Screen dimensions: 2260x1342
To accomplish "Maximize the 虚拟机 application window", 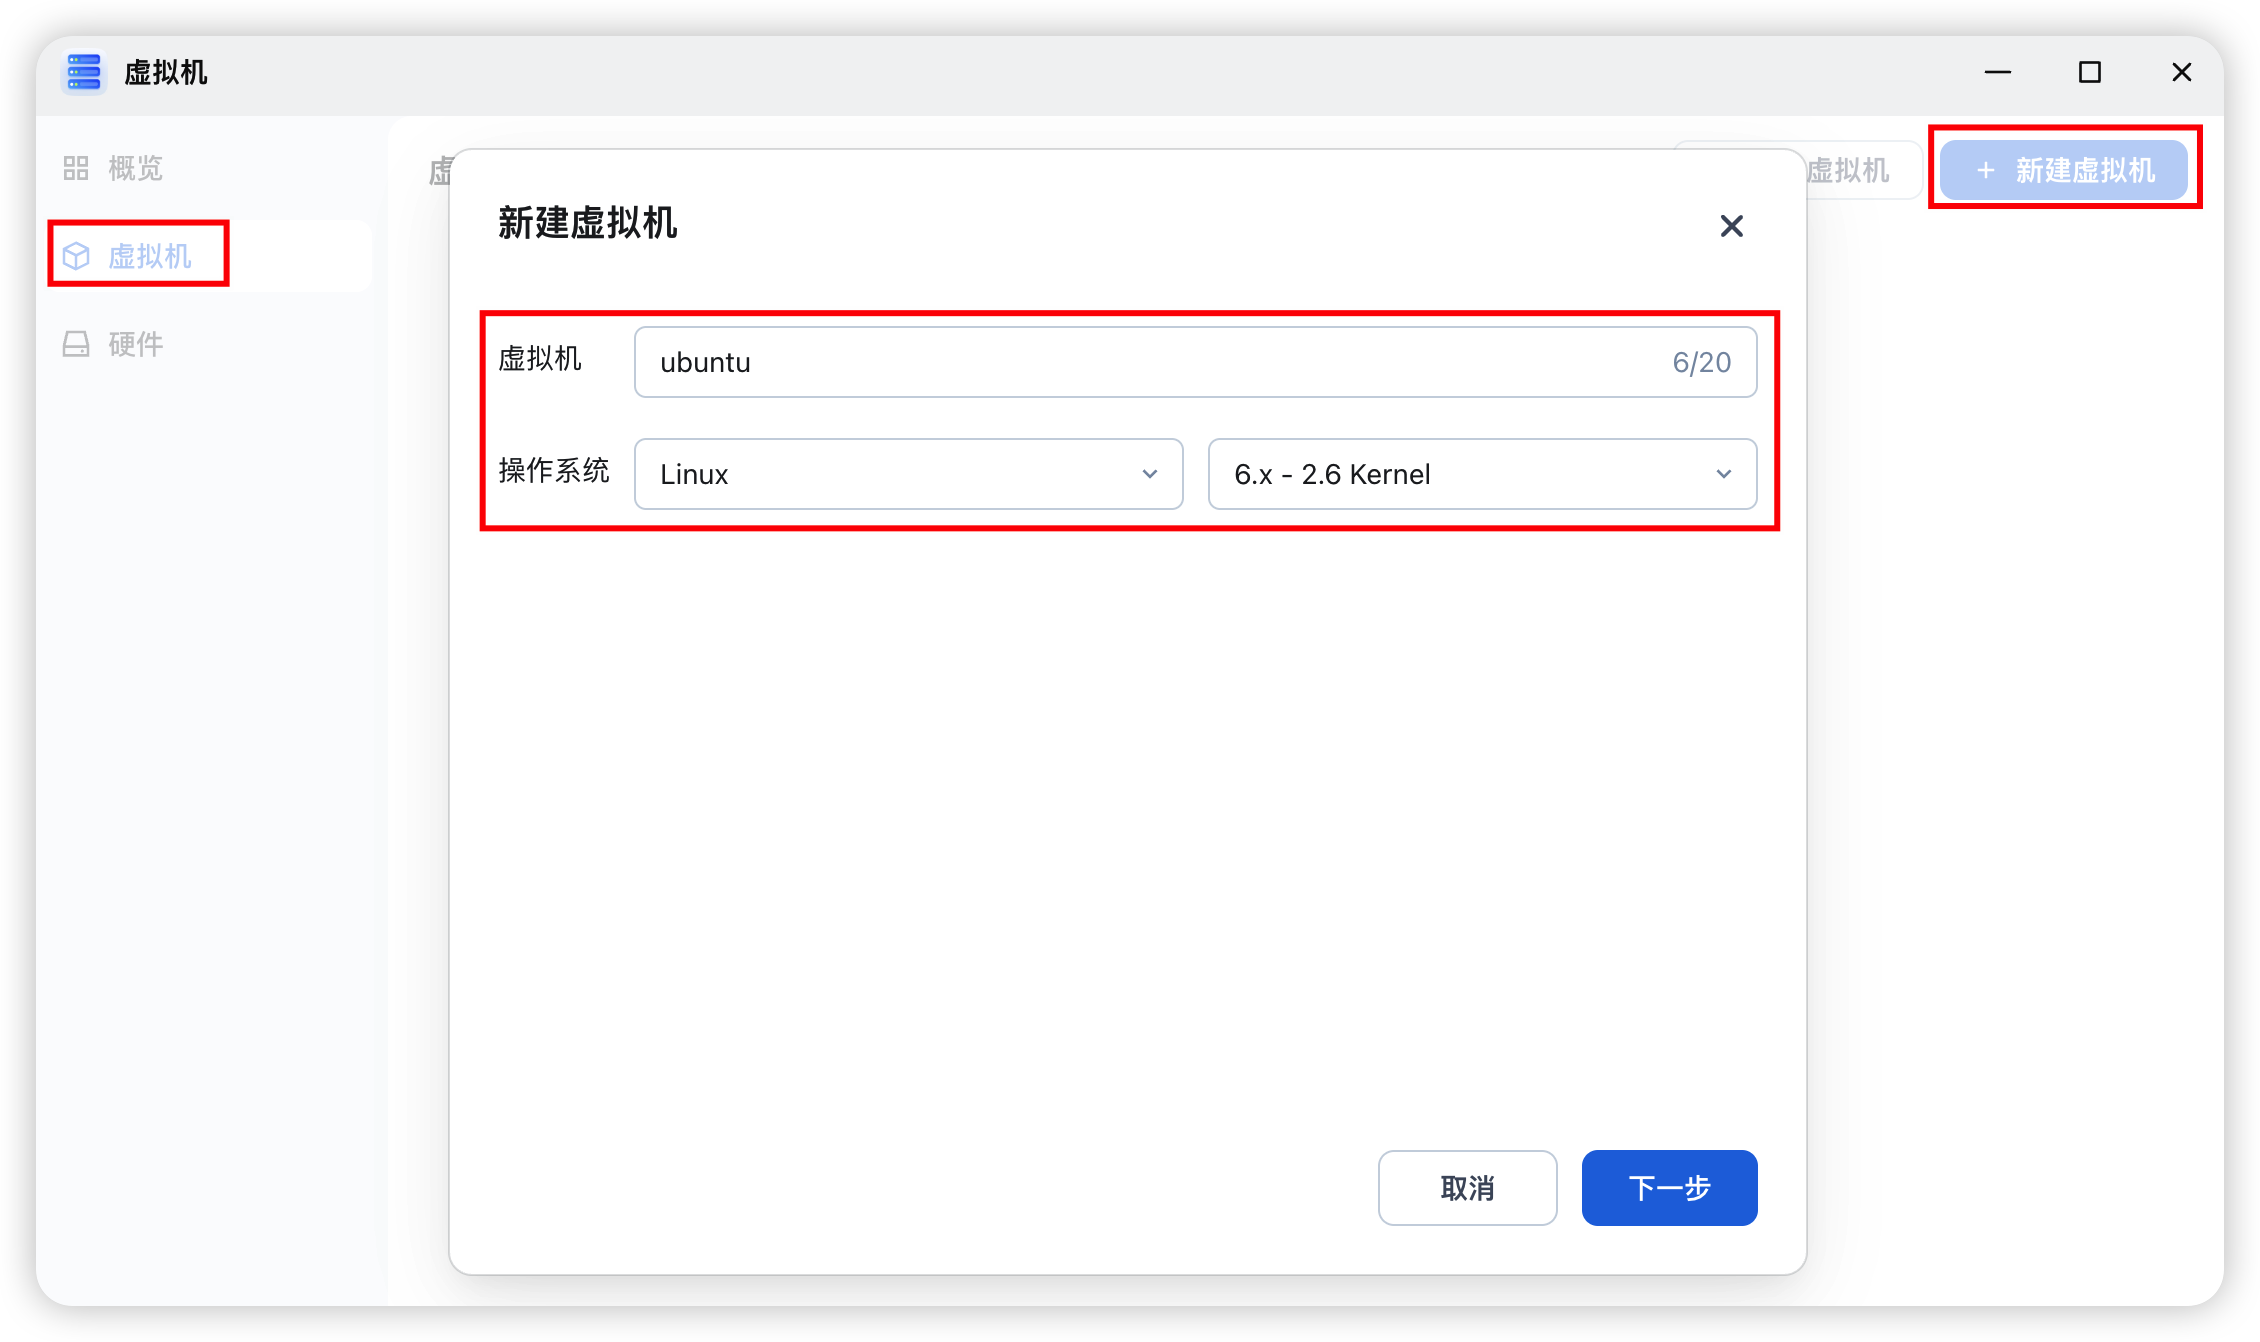I will [x=2089, y=73].
